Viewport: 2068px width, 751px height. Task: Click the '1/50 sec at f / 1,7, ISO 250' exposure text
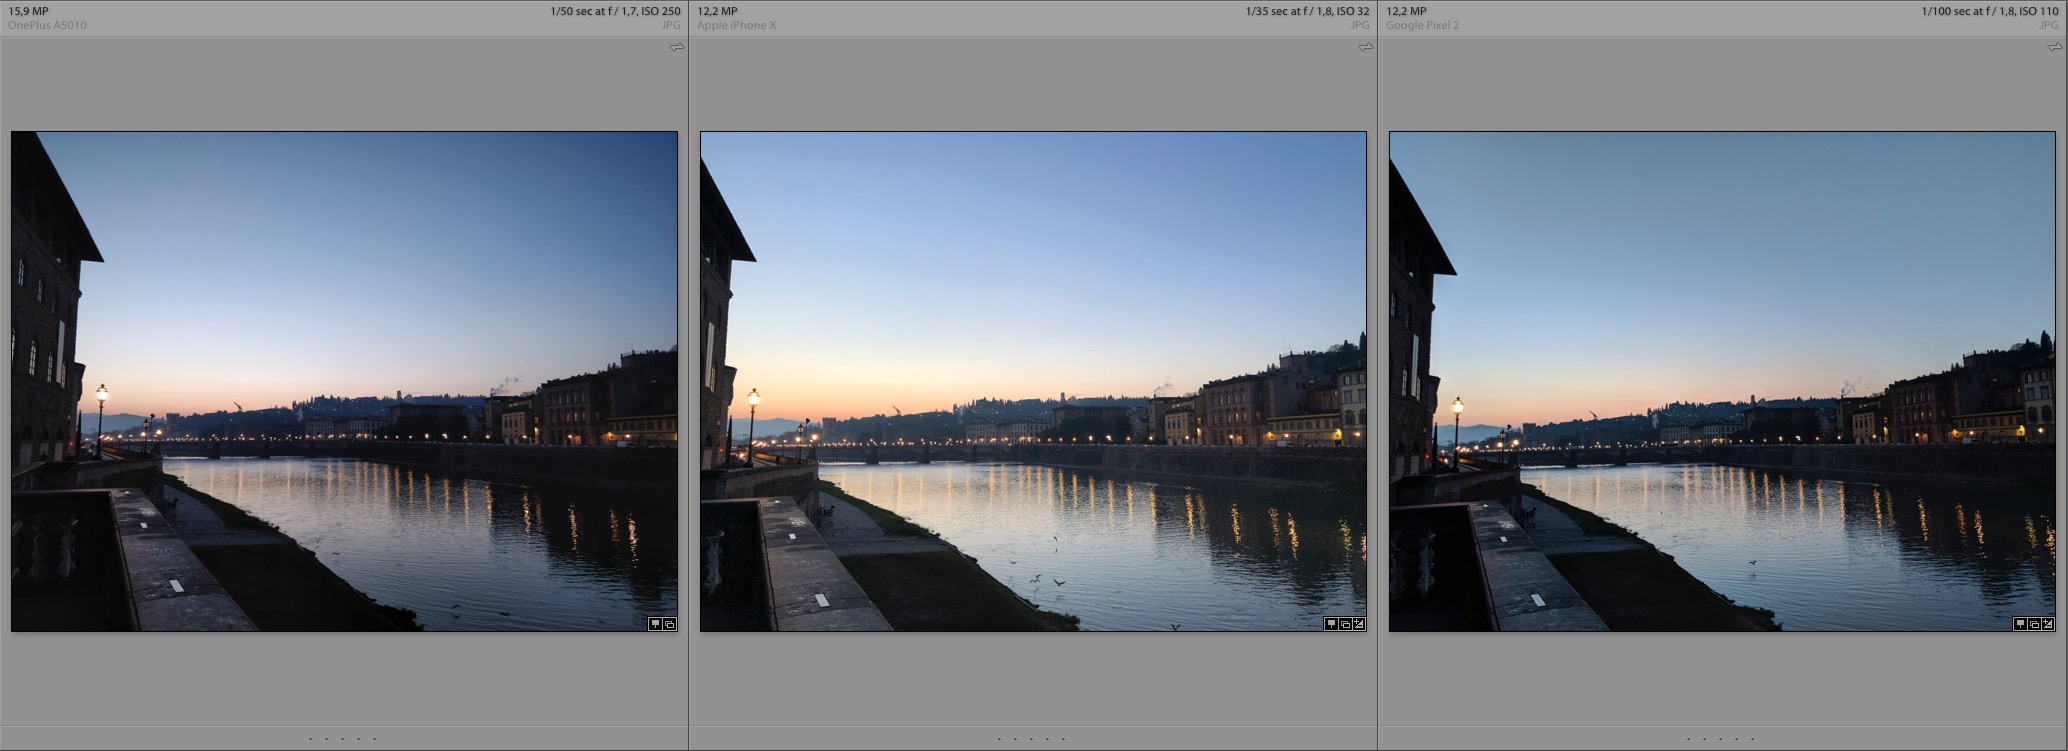coord(615,11)
